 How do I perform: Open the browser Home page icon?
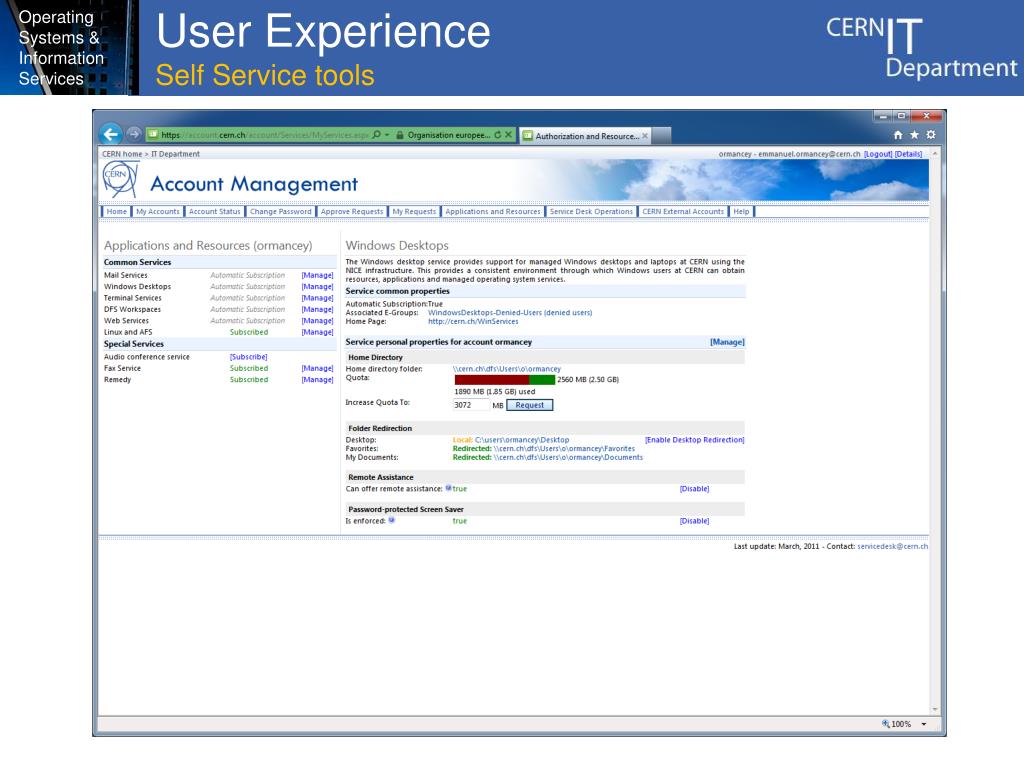click(898, 135)
